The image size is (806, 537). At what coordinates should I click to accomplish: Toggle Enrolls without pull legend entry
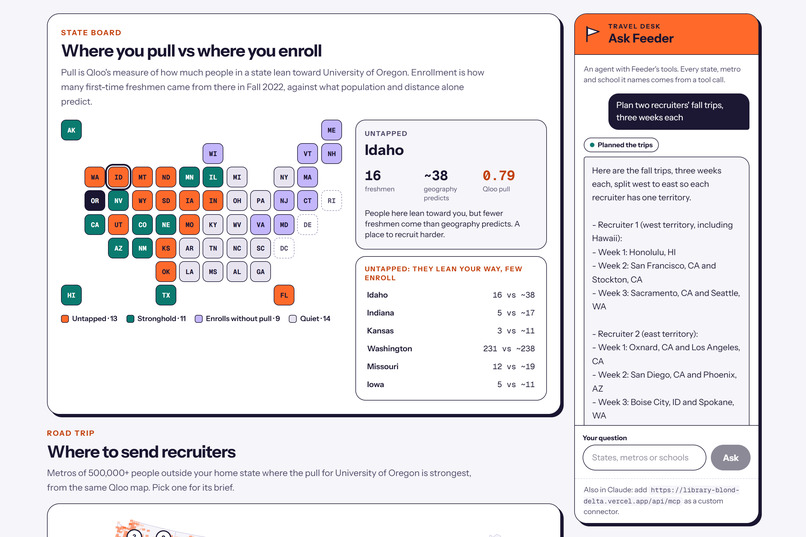[237, 319]
